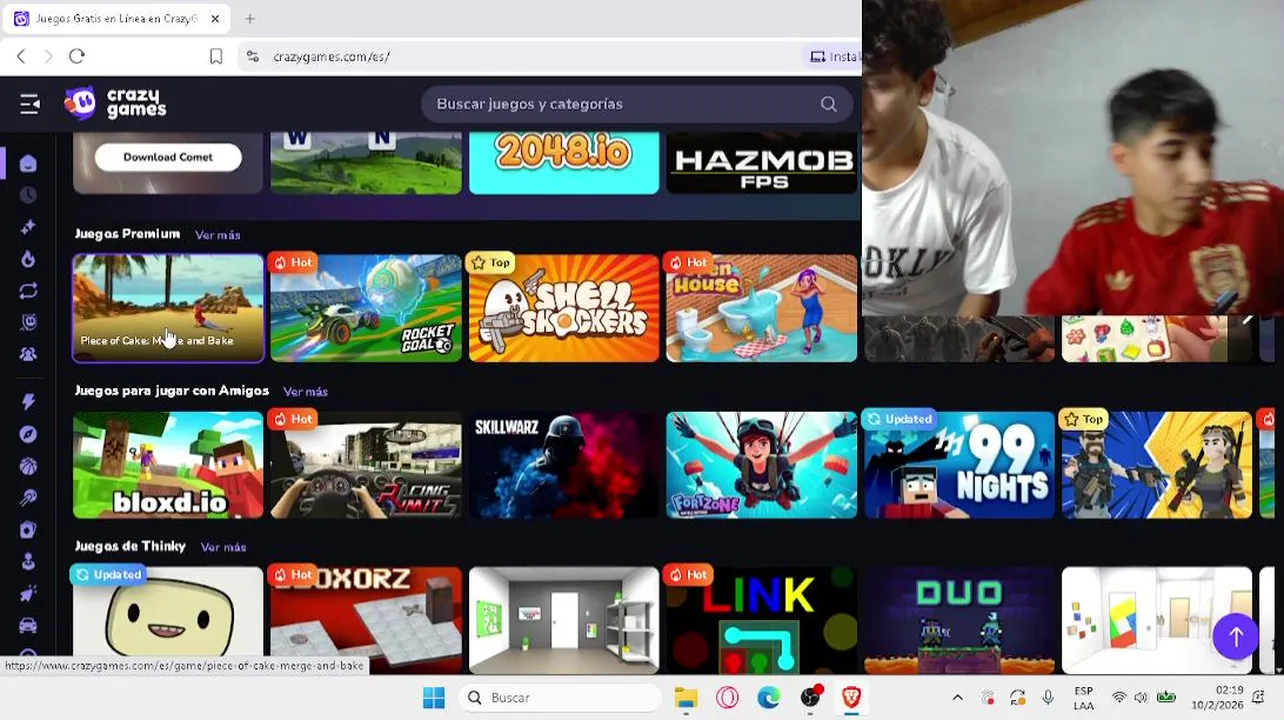Image resolution: width=1284 pixels, height=720 pixels.
Task: Open the soldiers Top game thumbnail
Action: point(1157,465)
